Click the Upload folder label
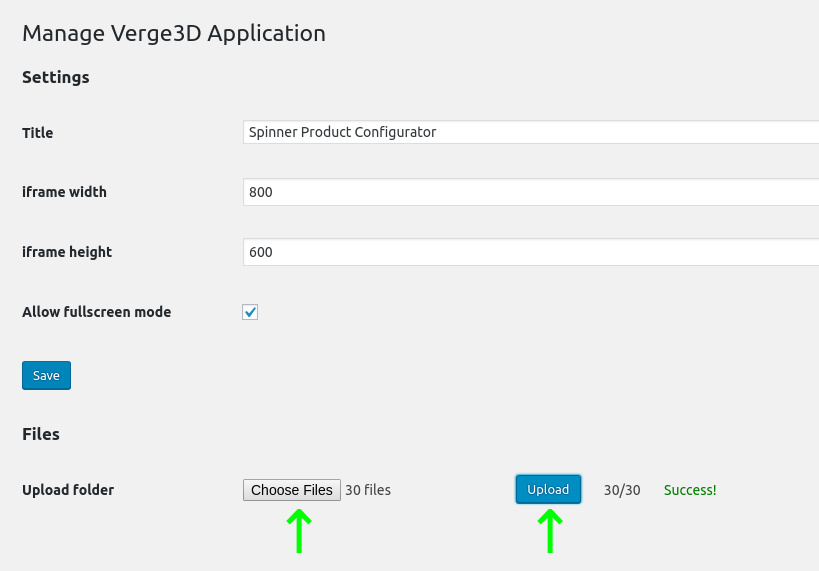819x571 pixels. pyautogui.click(x=68, y=490)
